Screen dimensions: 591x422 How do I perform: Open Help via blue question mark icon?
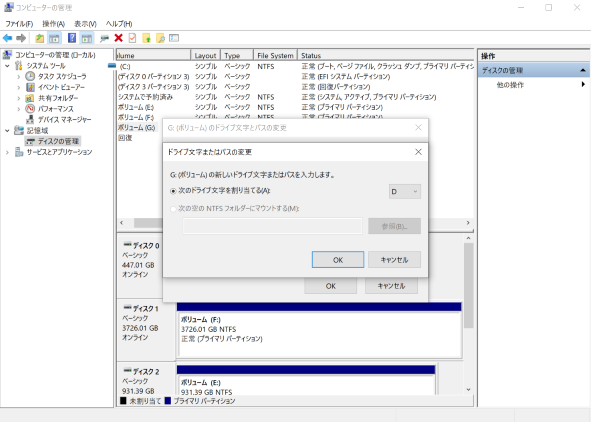[72, 38]
